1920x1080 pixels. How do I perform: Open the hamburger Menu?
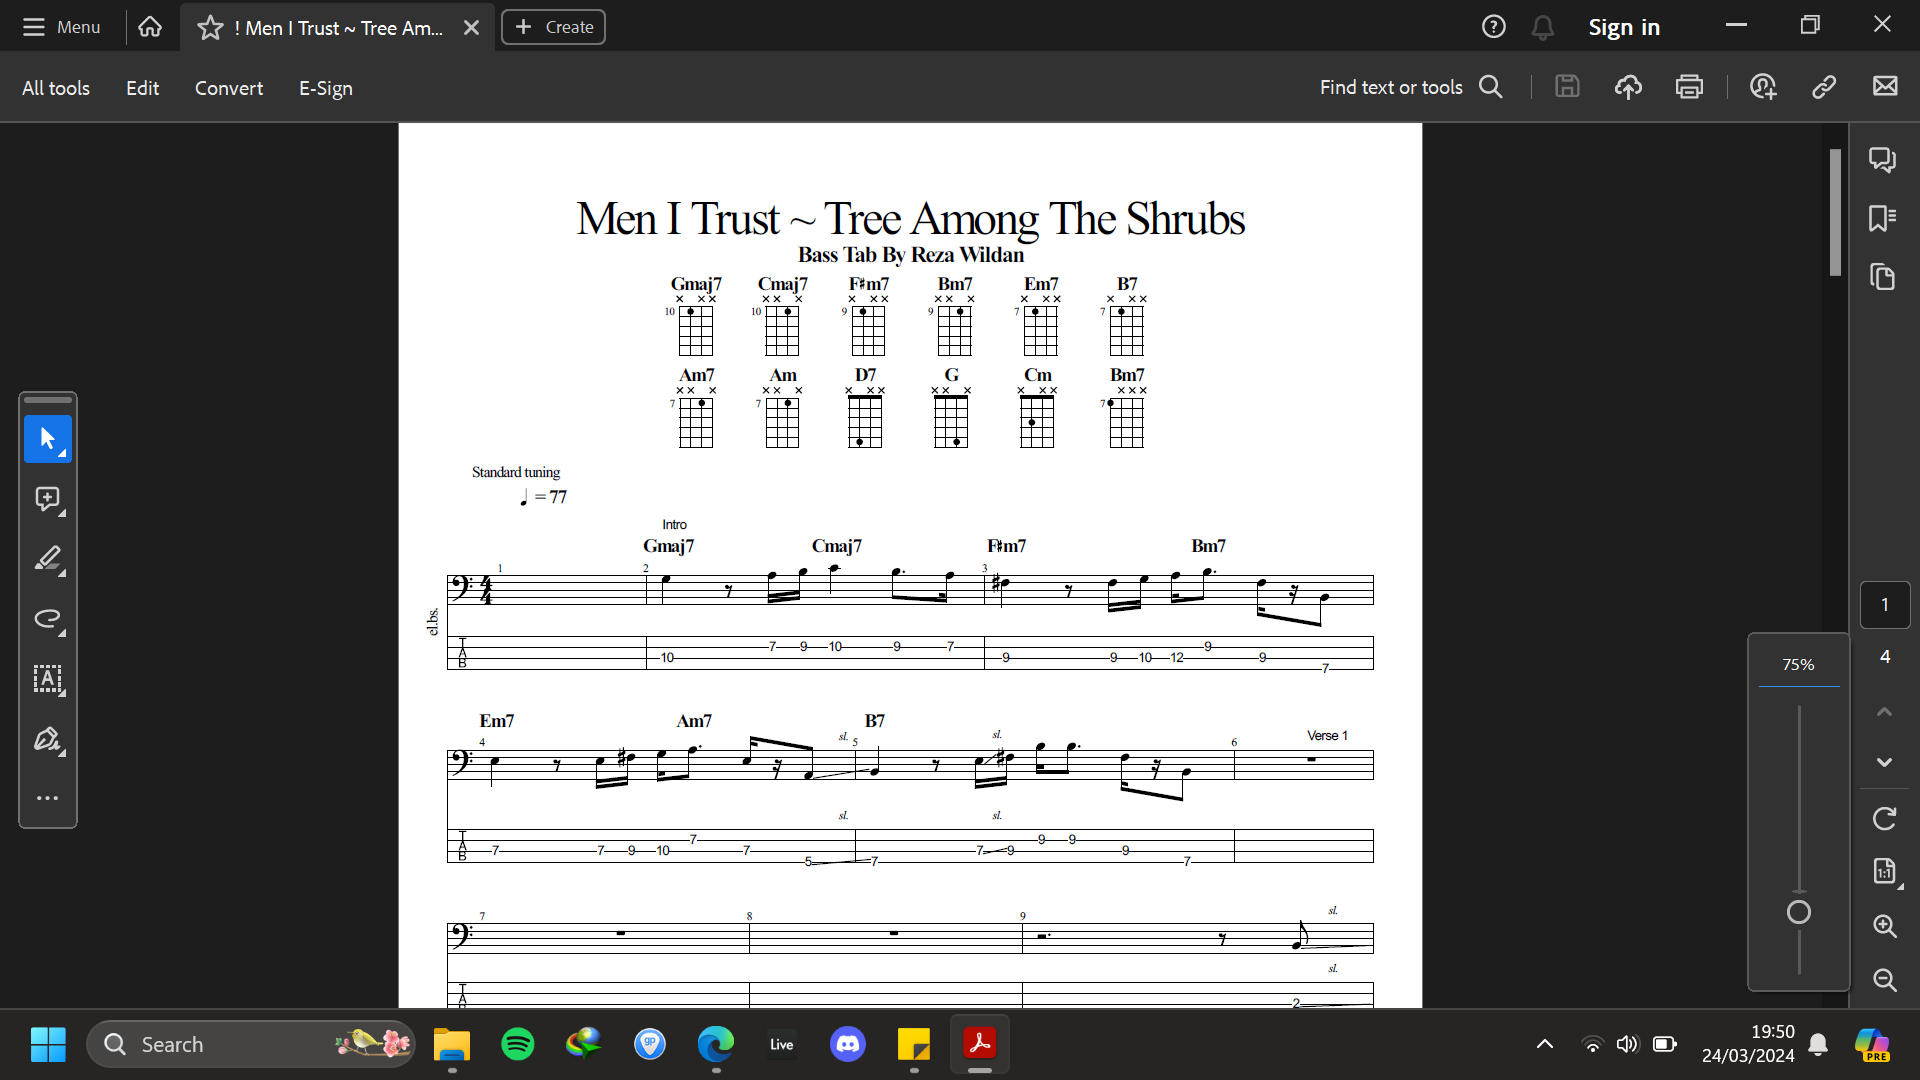pos(60,27)
